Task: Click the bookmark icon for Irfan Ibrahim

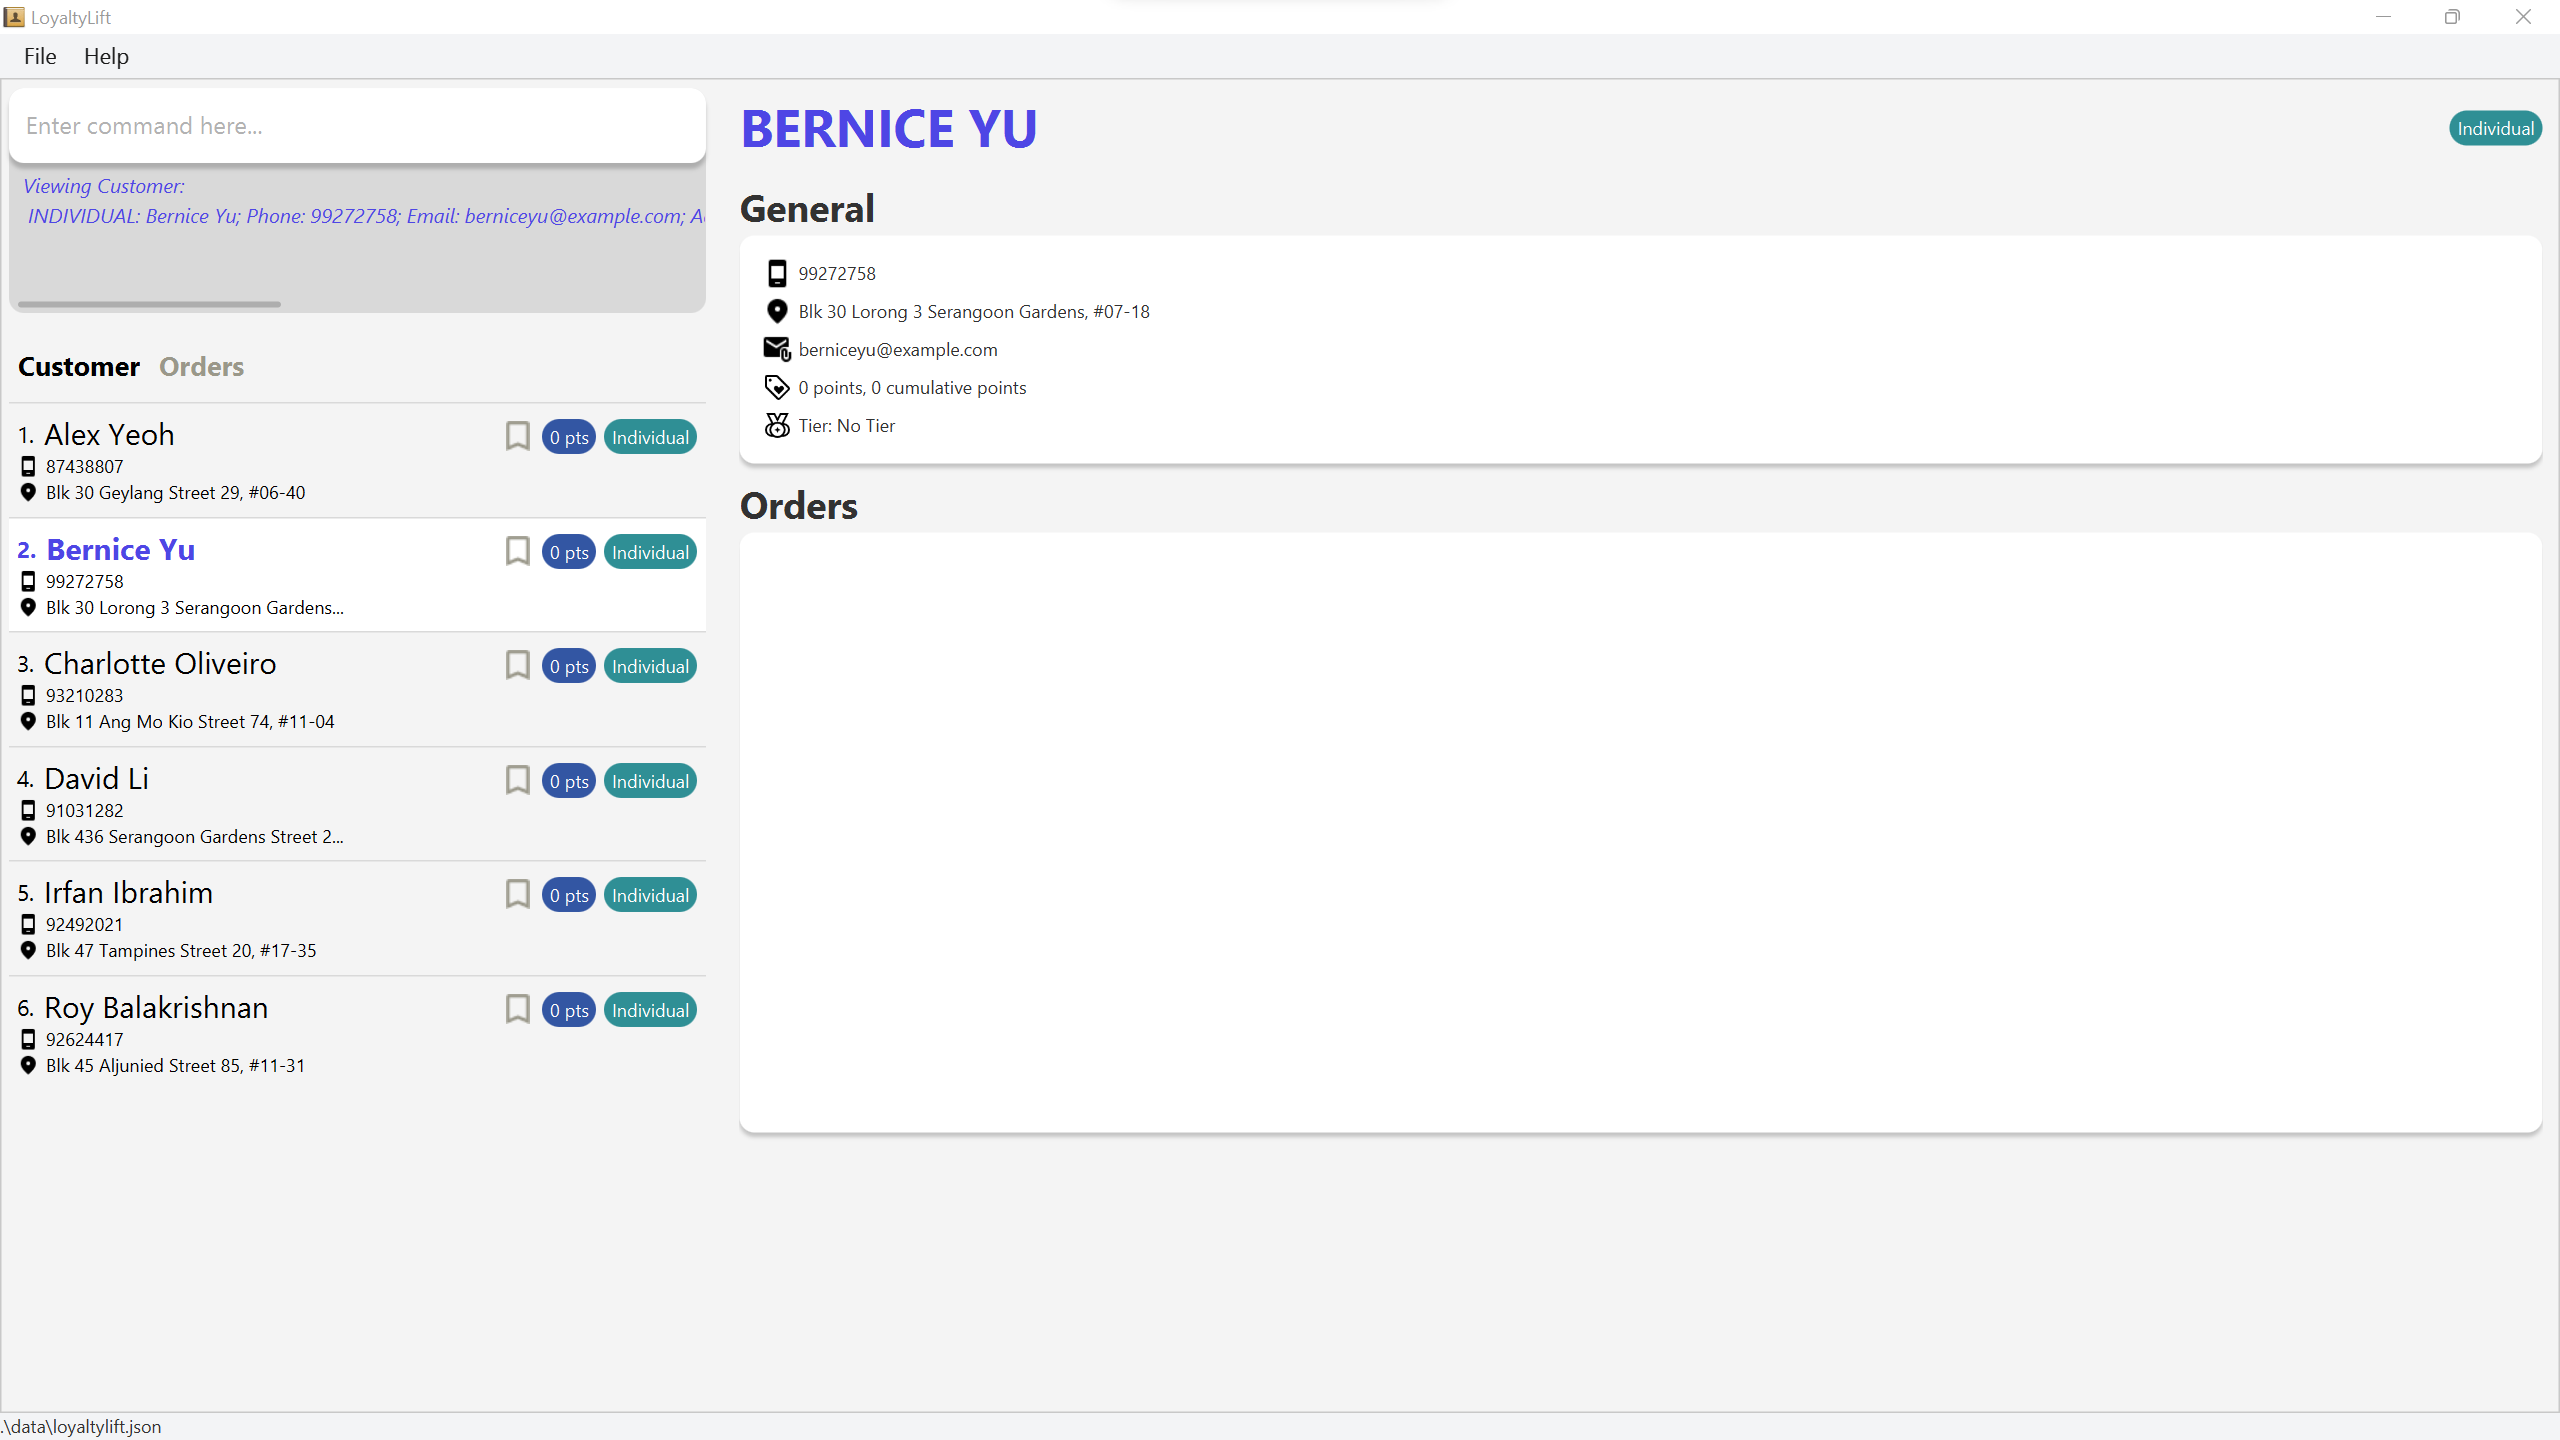Action: pyautogui.click(x=517, y=894)
